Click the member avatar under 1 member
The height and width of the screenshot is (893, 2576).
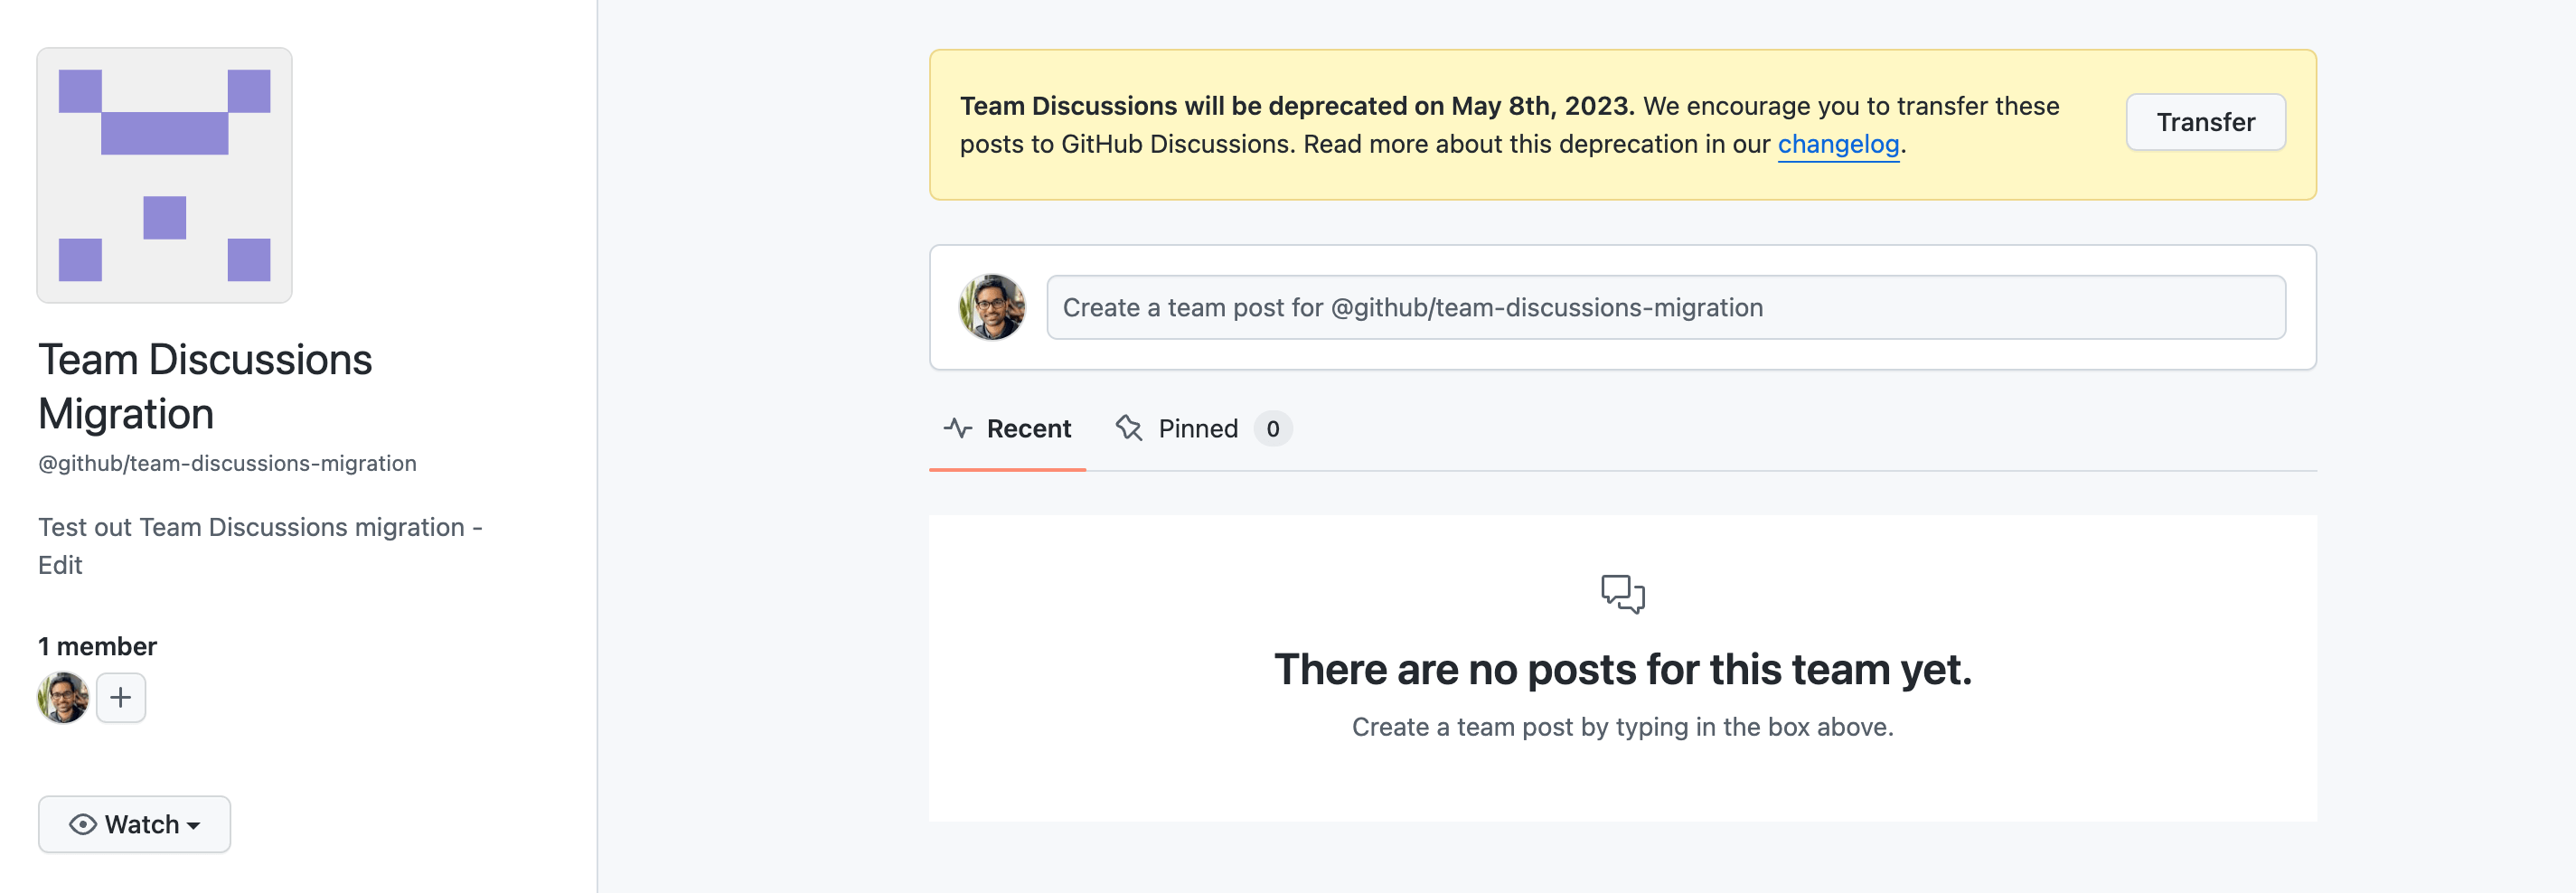63,697
